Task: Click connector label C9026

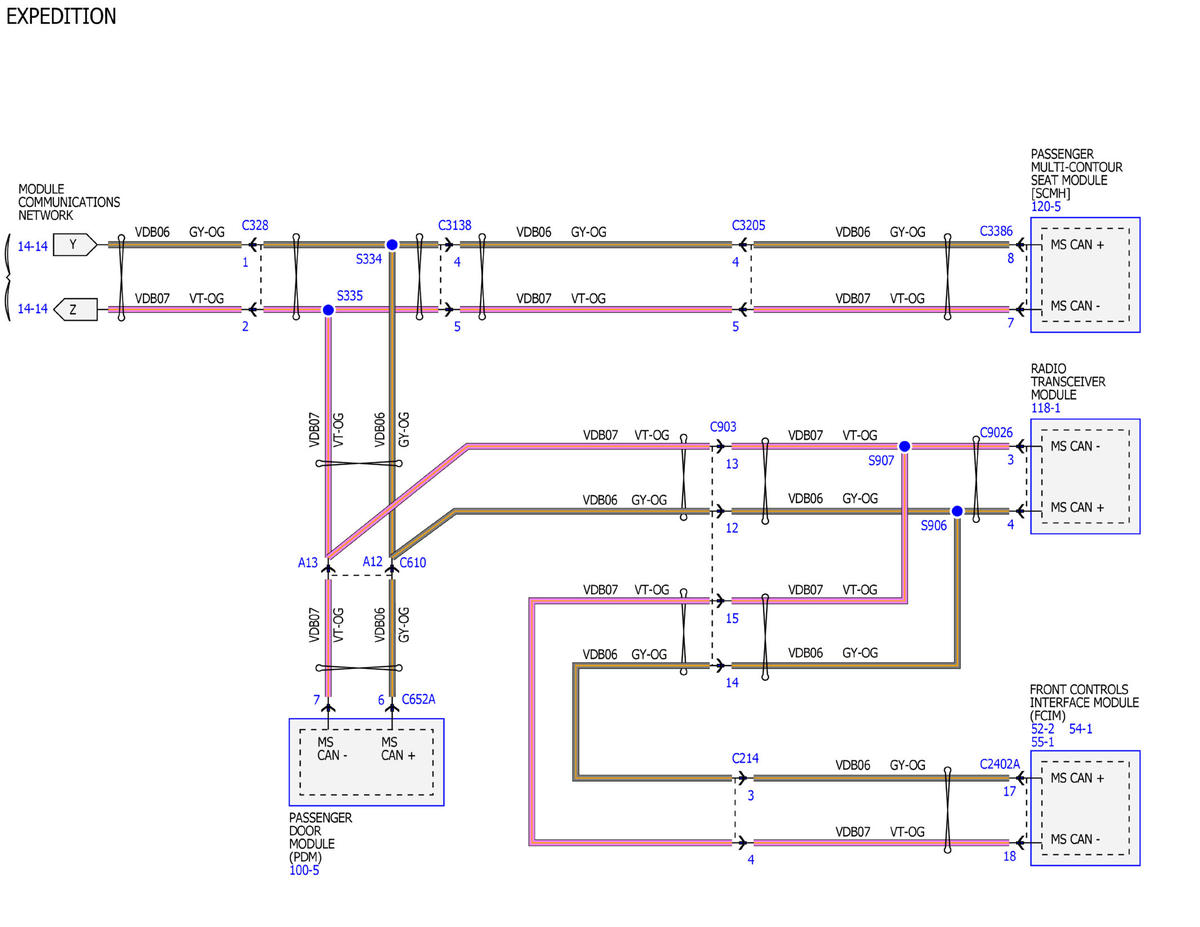Action: pyautogui.click(x=997, y=433)
